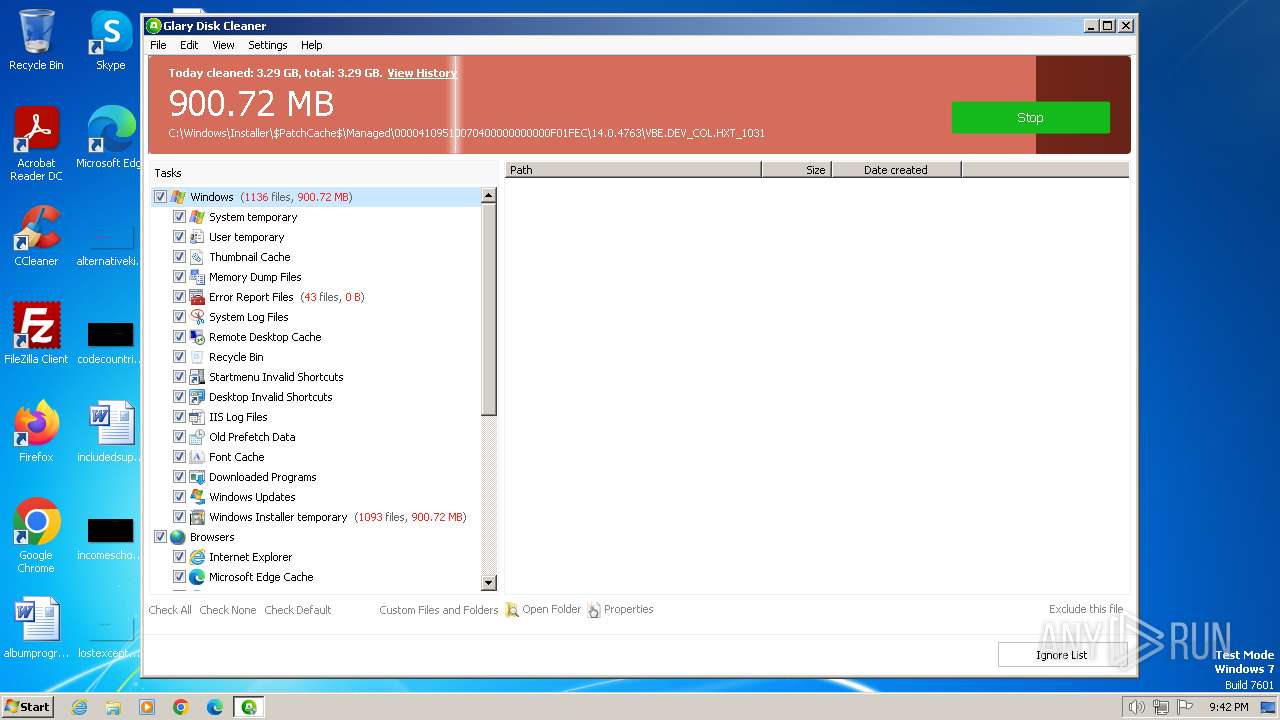
Task: Open the Help menu
Action: coord(312,45)
